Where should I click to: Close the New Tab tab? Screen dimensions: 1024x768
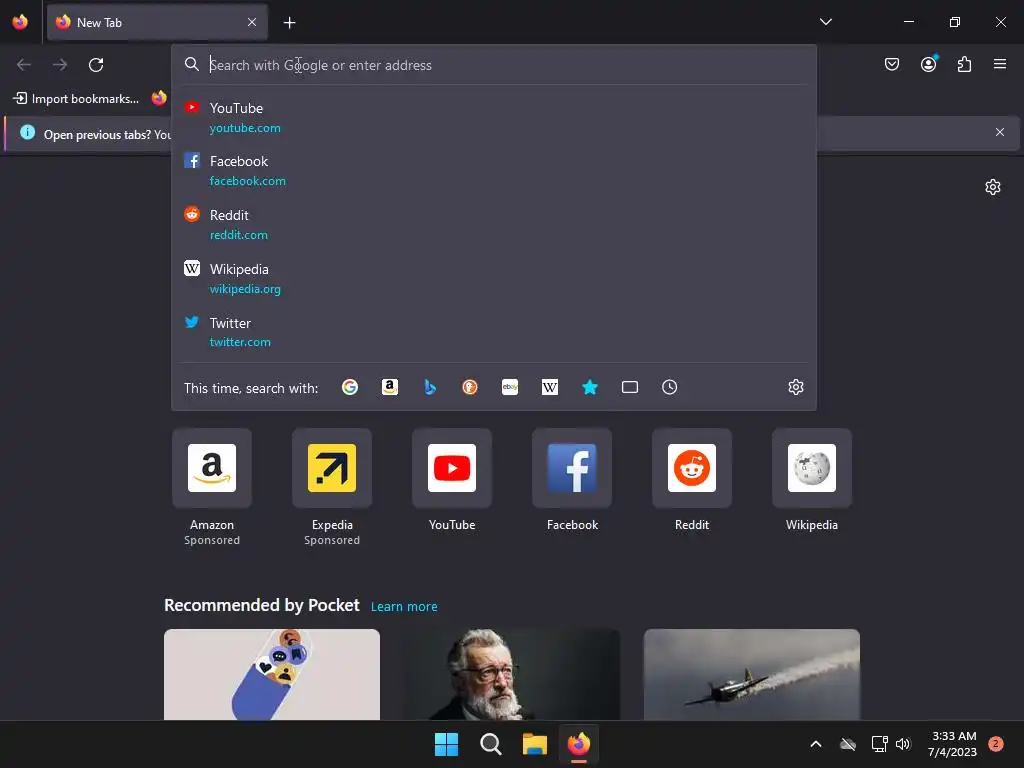[252, 22]
